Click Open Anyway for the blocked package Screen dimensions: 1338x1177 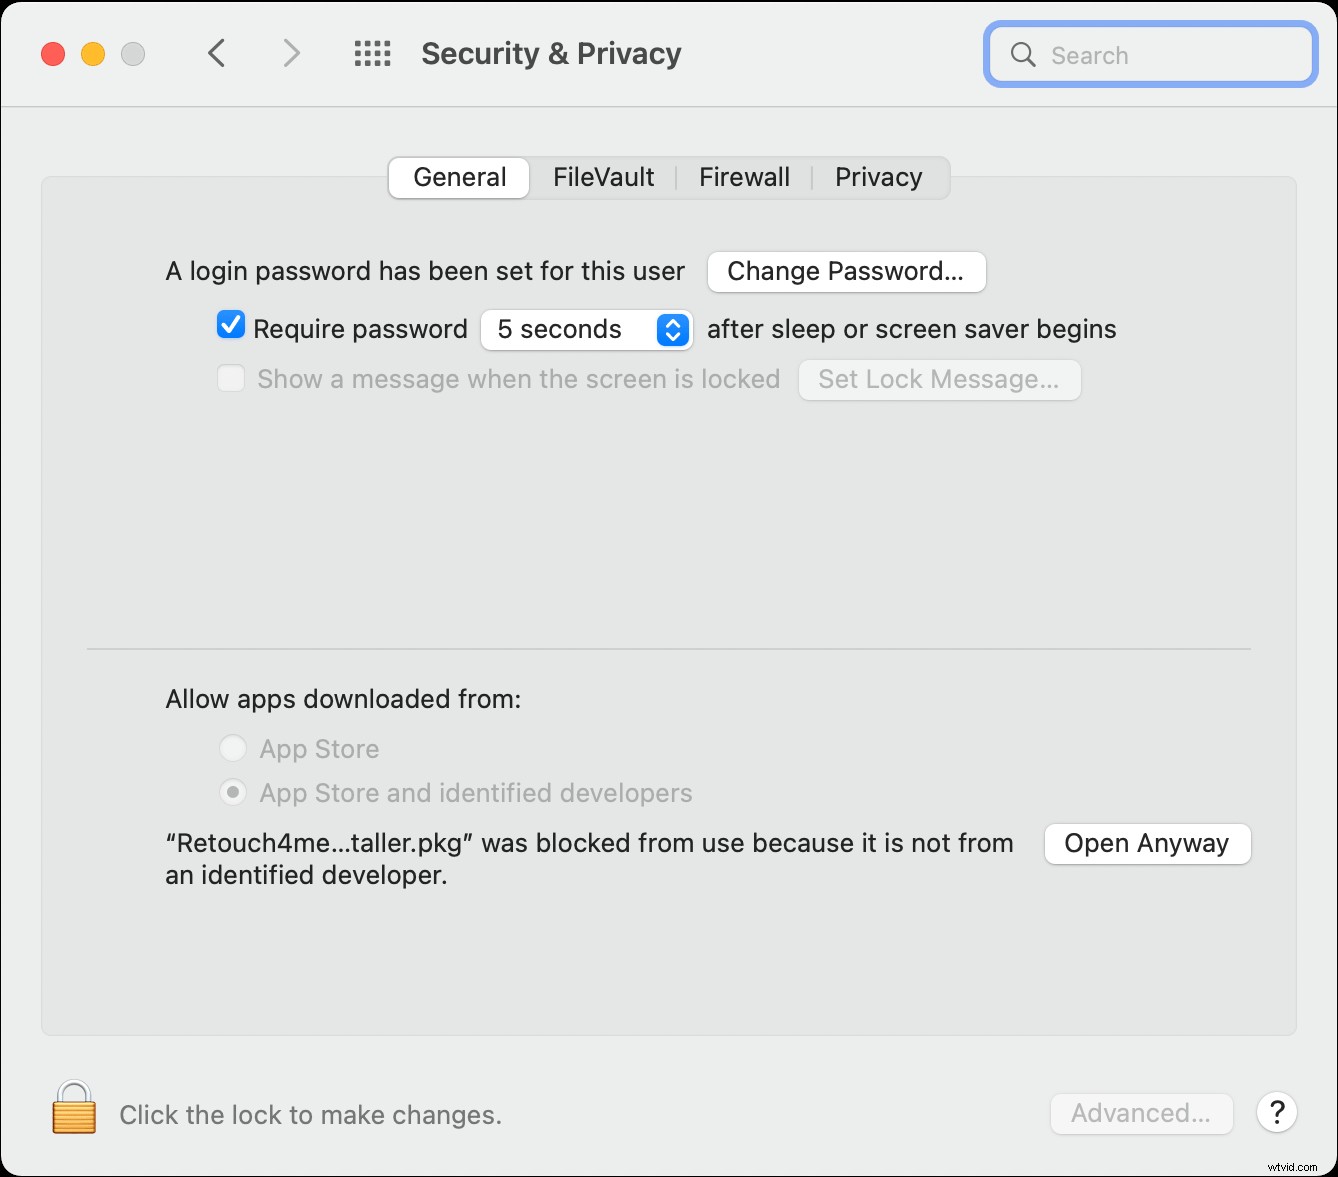1147,843
